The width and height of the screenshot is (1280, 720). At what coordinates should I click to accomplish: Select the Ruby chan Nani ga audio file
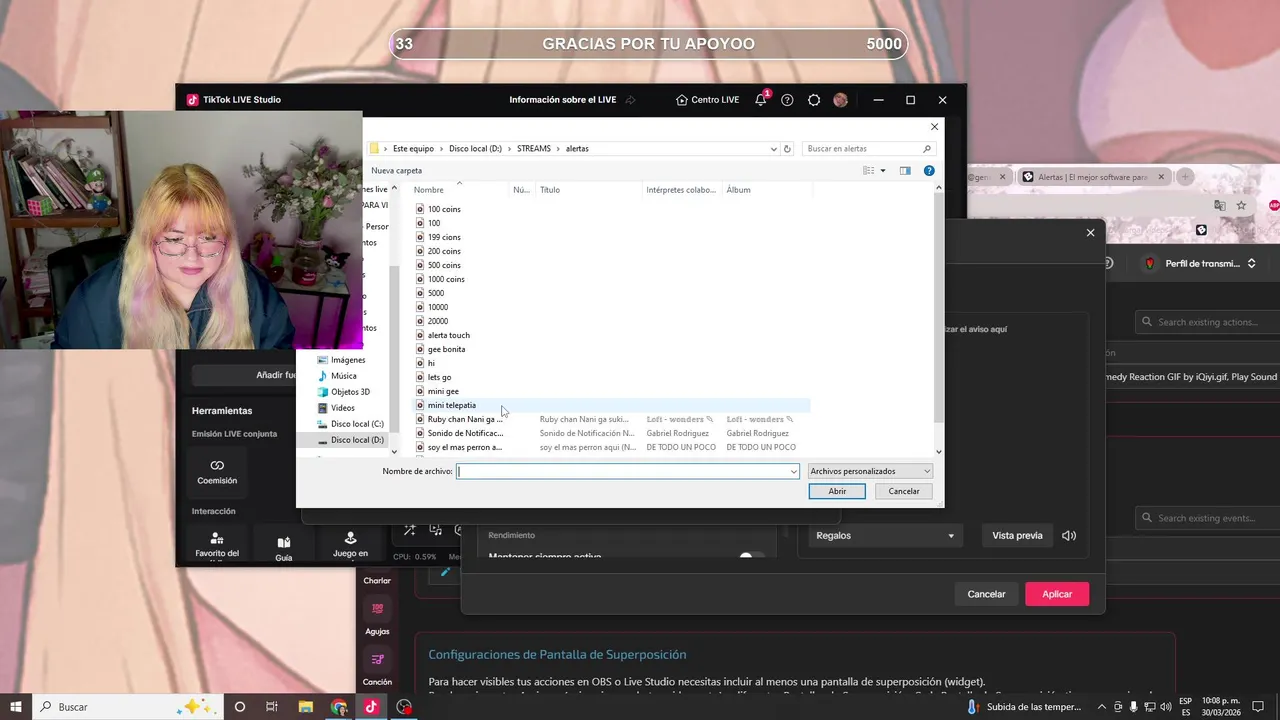465,419
